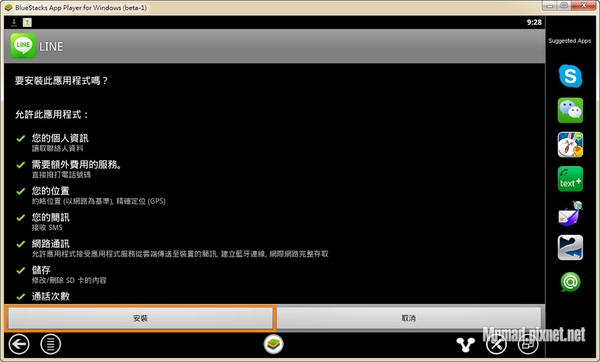This screenshot has height=362, width=600.
Task: Open the LINE rabbit character app
Action: (x=570, y=145)
